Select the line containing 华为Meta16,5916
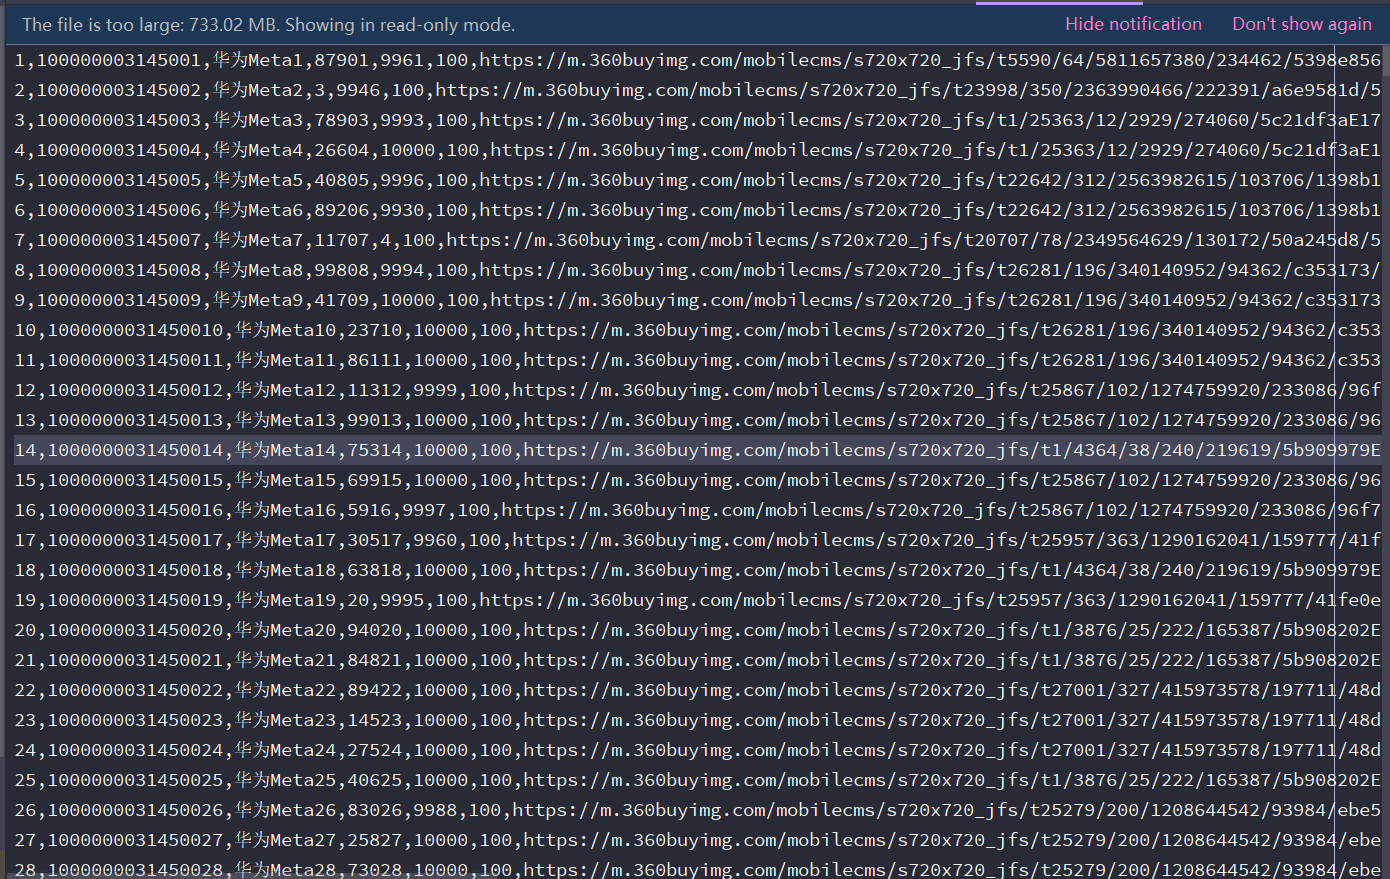This screenshot has width=1390, height=879. (697, 510)
